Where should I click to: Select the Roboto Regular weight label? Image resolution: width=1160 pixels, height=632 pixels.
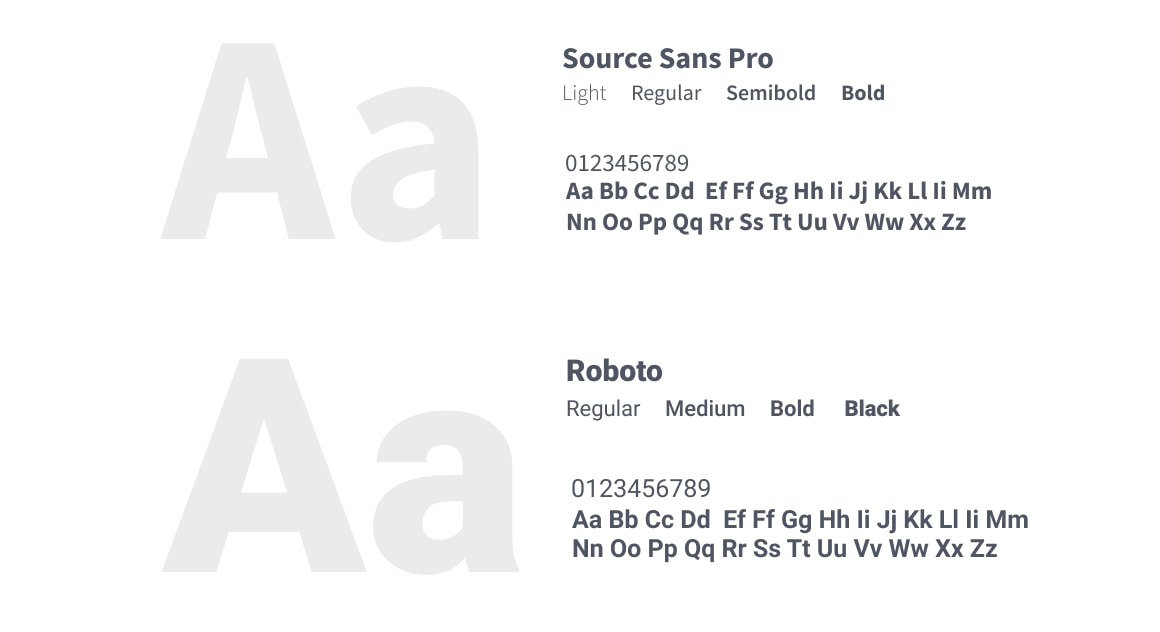pos(603,409)
